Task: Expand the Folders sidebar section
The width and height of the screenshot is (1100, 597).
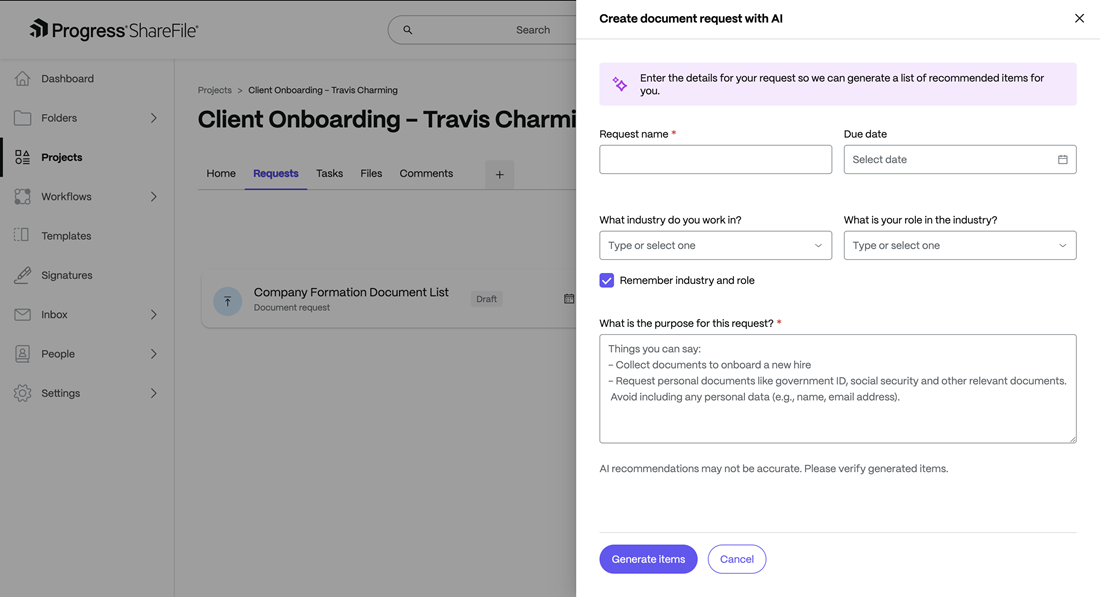Action: coord(153,118)
